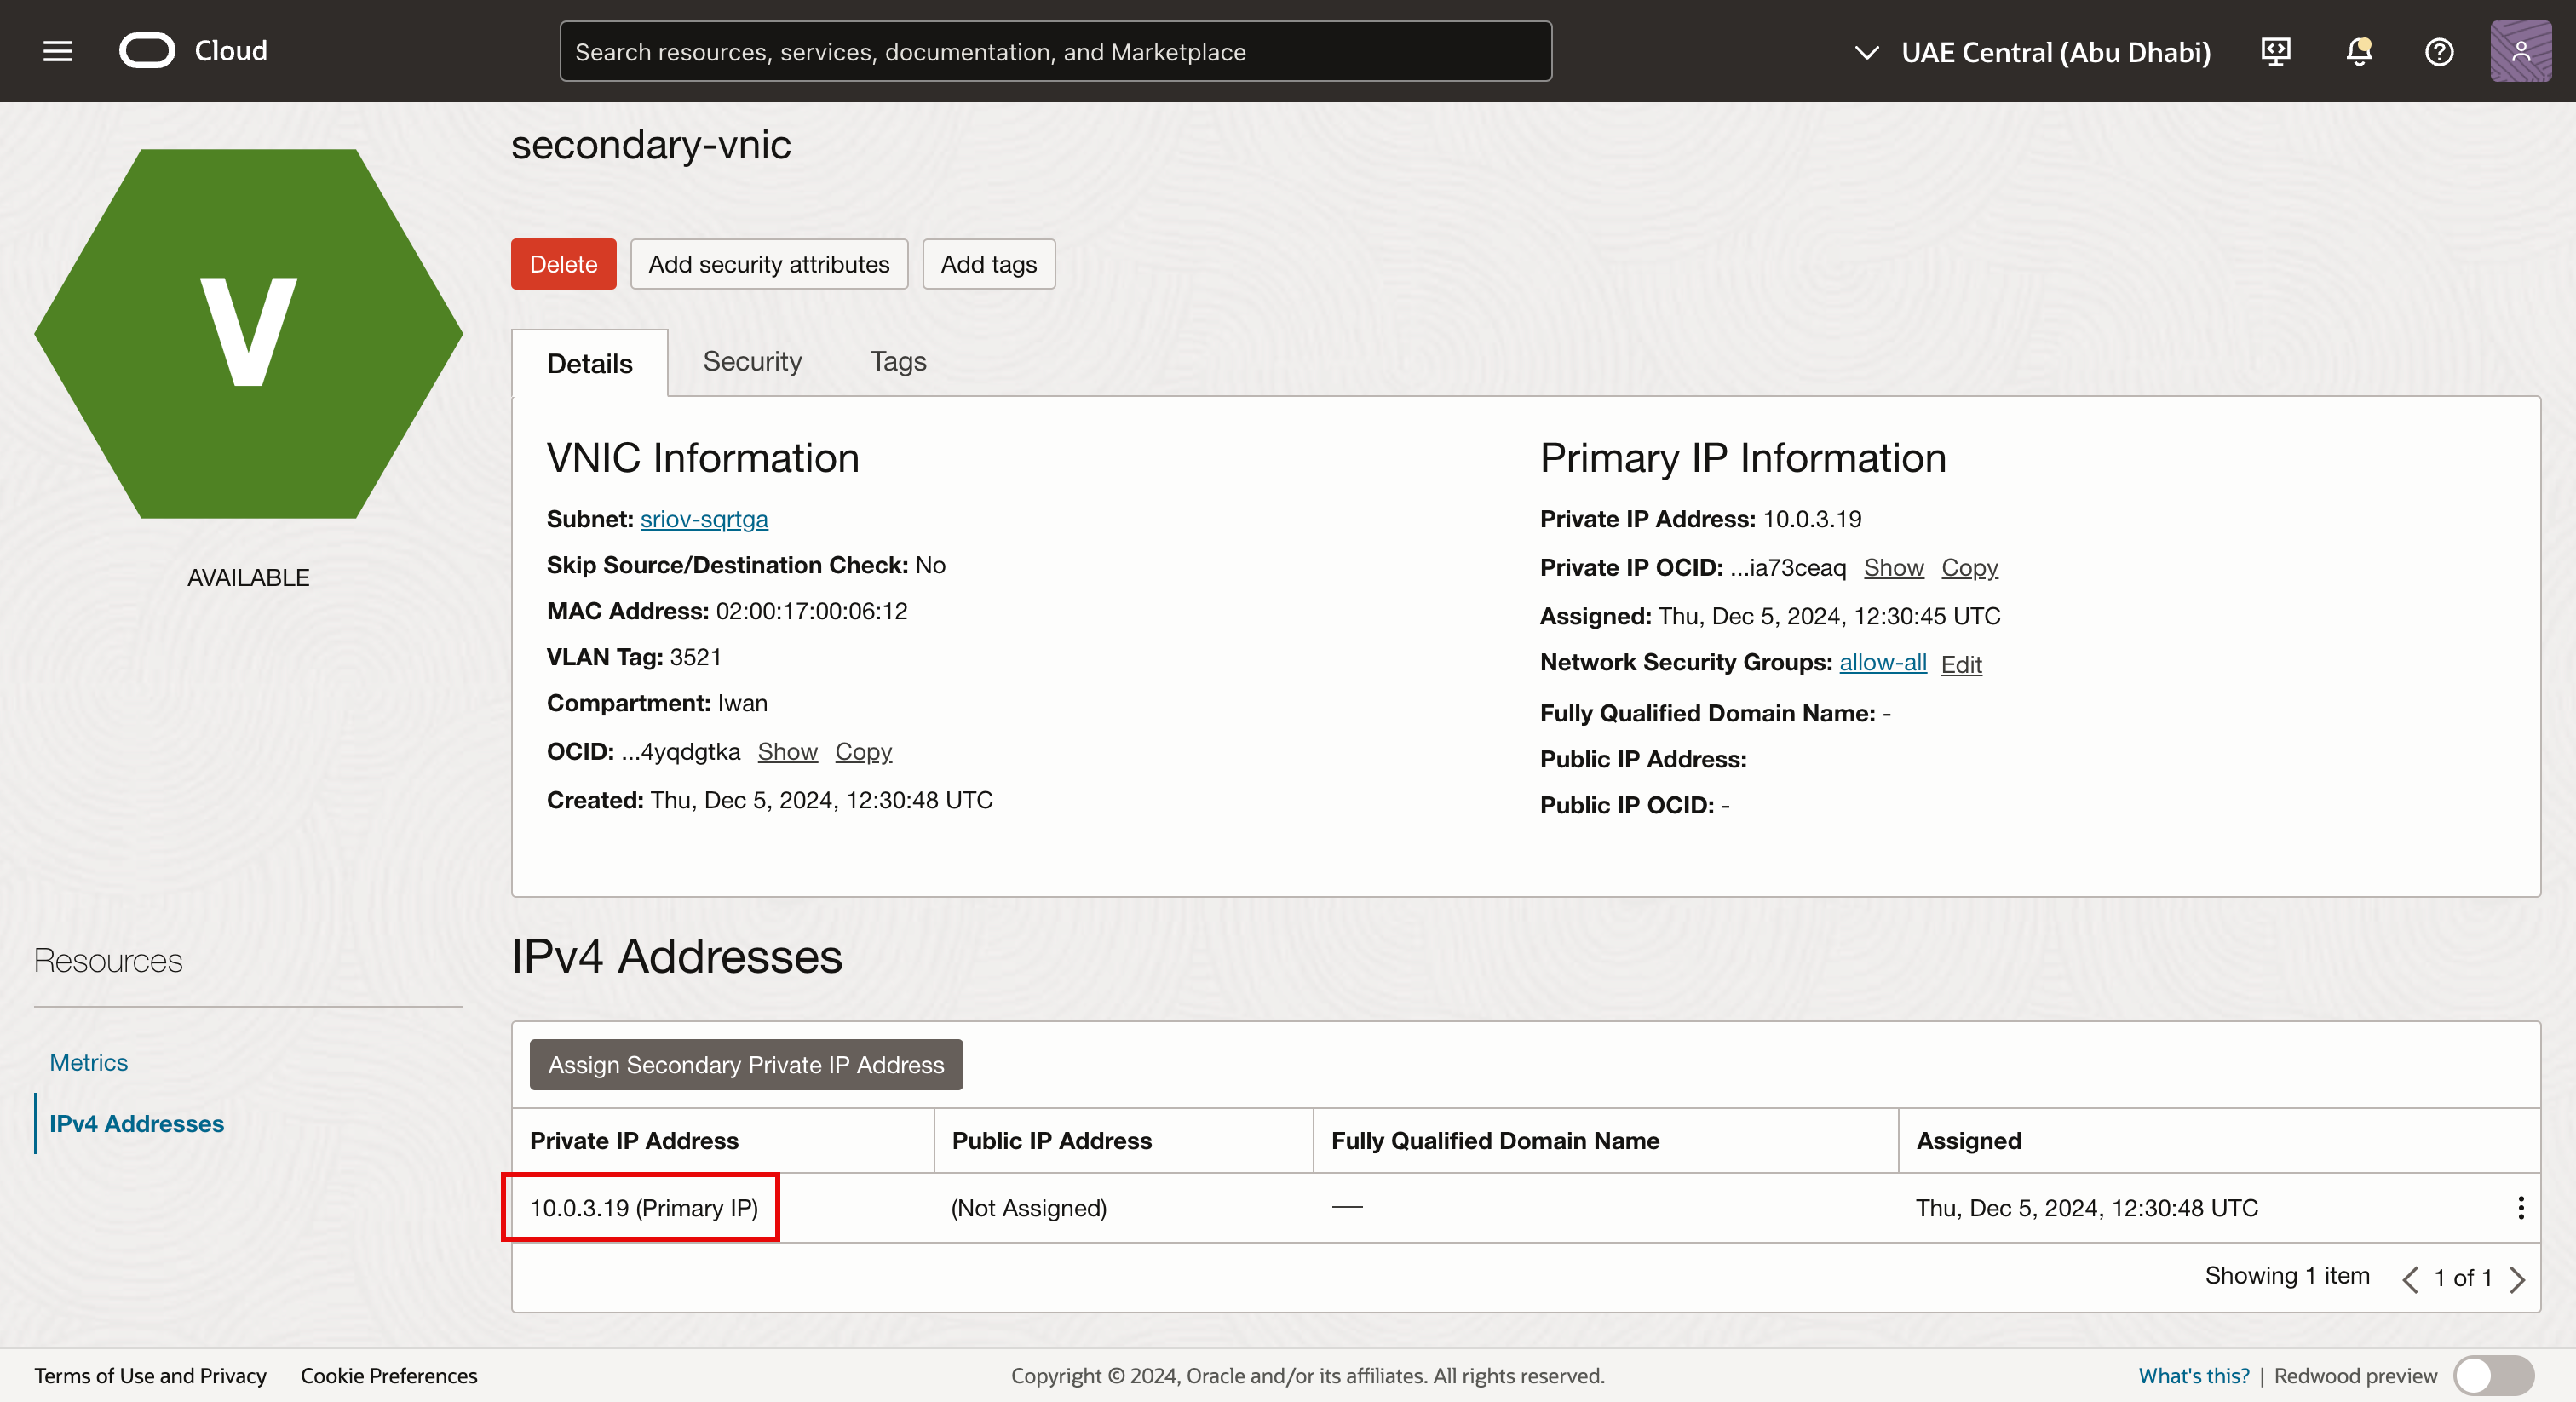The image size is (2576, 1402).
Task: Edit the Network Security Groups
Action: tap(1960, 664)
